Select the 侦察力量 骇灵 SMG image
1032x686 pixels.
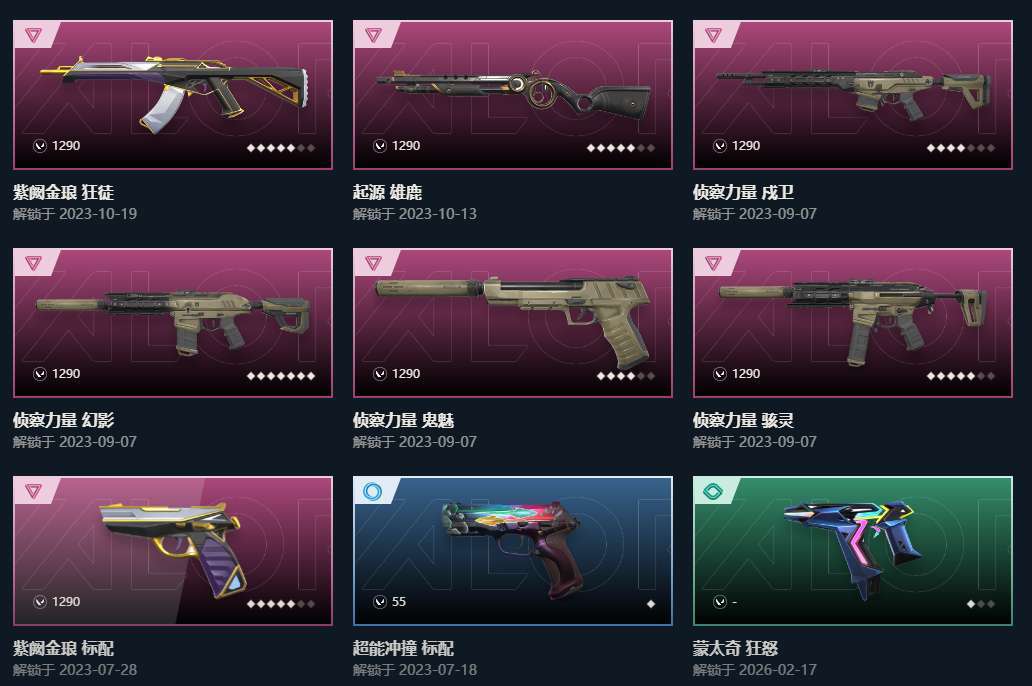click(x=853, y=321)
